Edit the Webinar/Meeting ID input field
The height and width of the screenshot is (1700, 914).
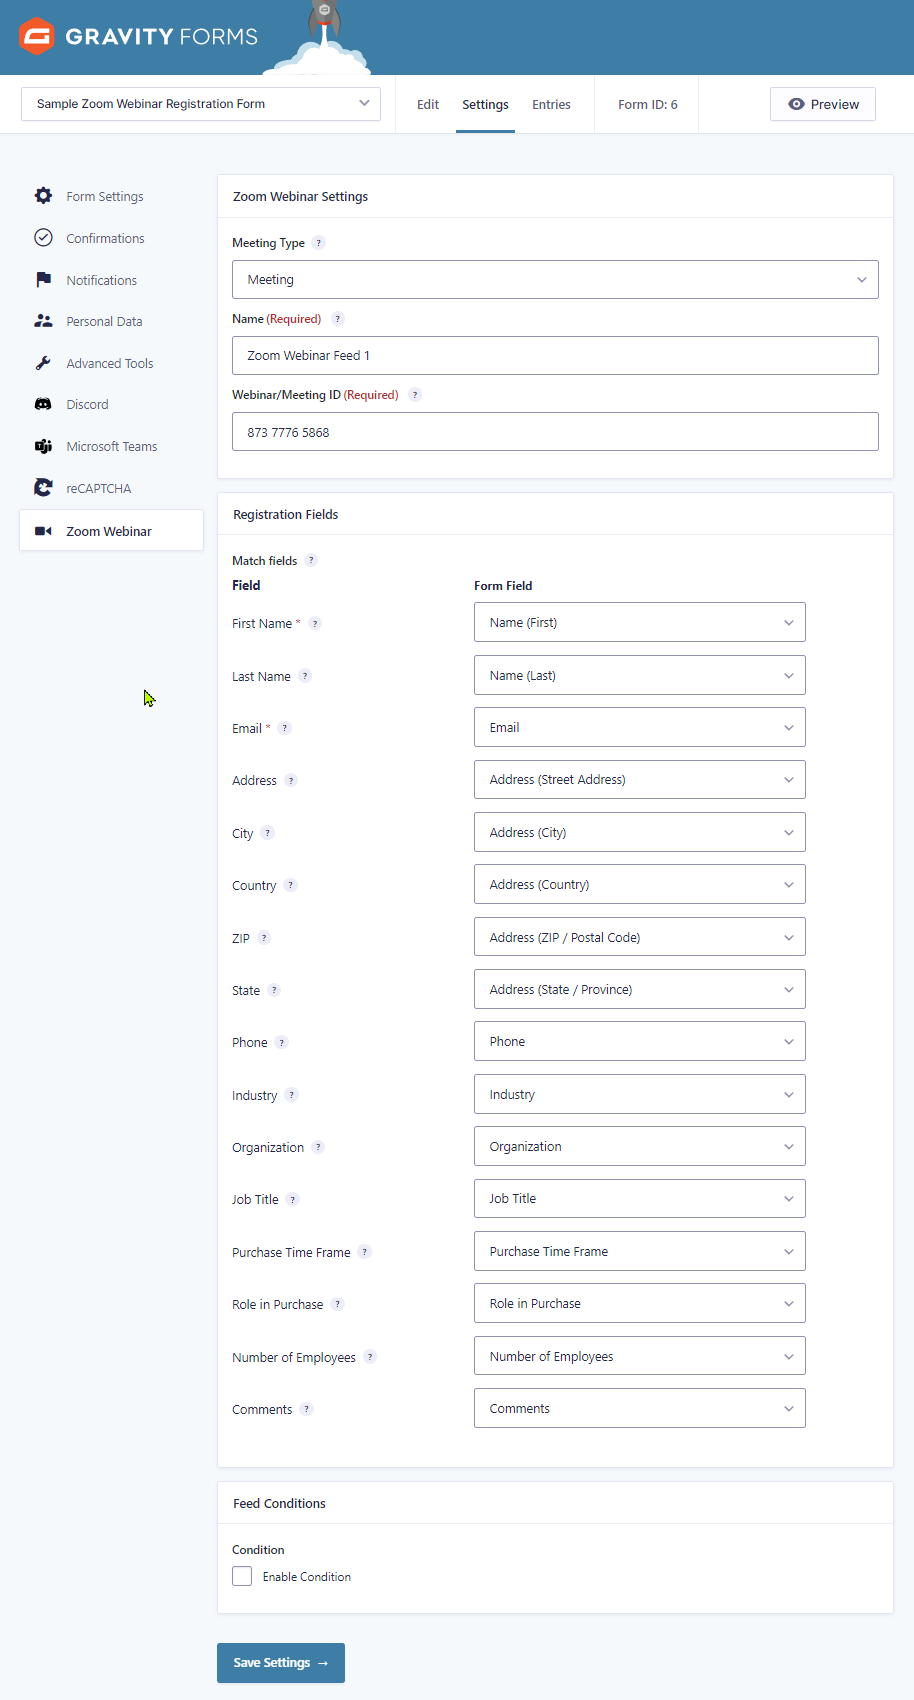[555, 431]
